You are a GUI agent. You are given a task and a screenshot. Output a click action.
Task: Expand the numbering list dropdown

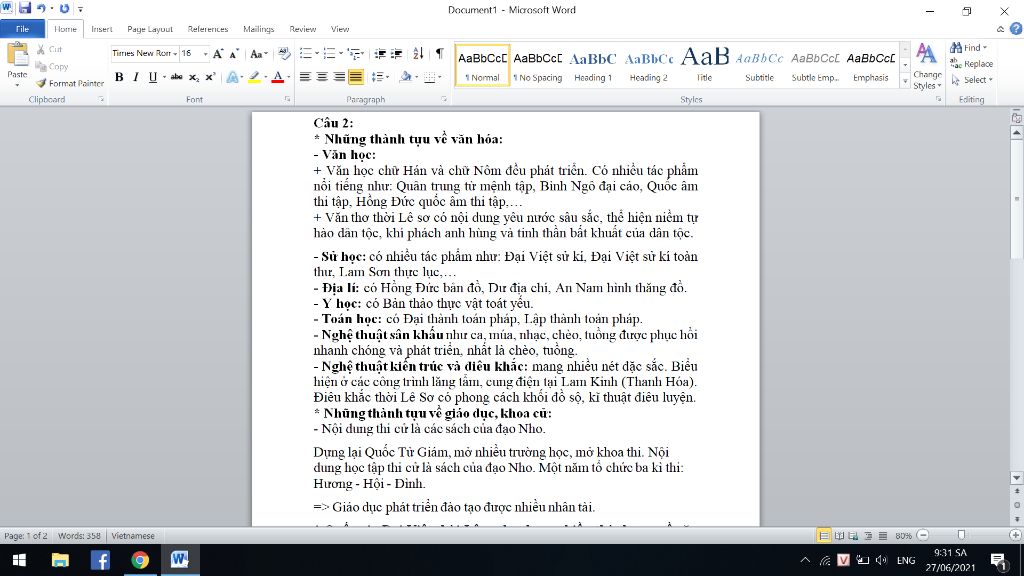pos(340,54)
